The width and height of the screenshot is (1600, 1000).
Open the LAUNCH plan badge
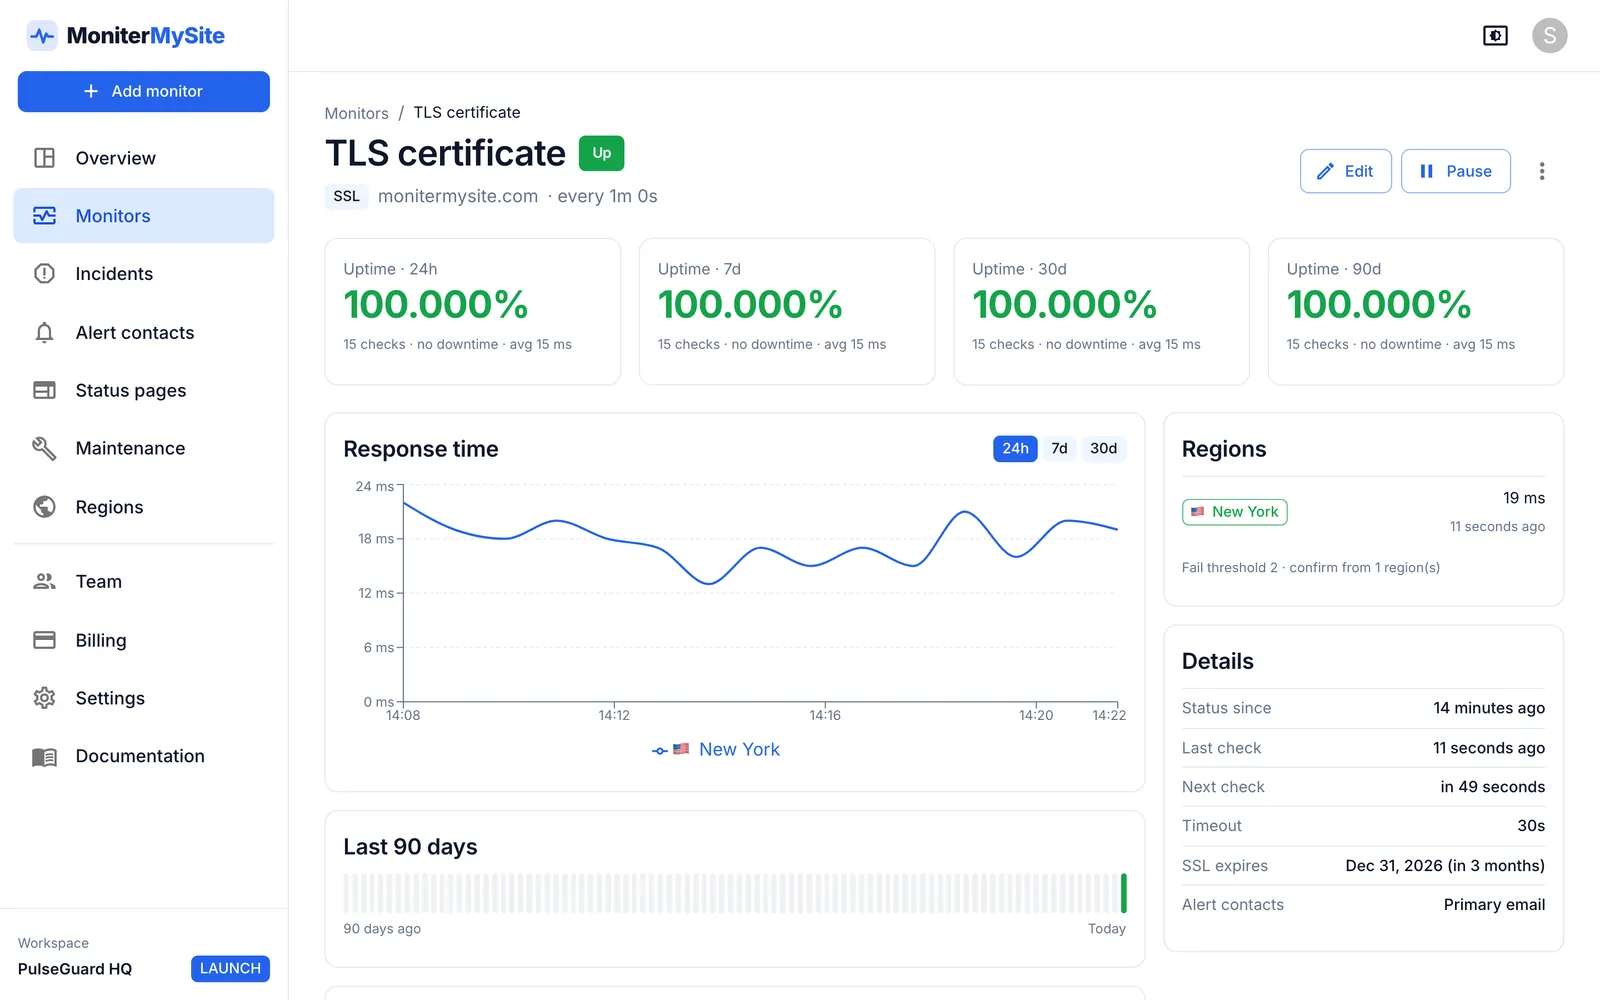(x=230, y=968)
